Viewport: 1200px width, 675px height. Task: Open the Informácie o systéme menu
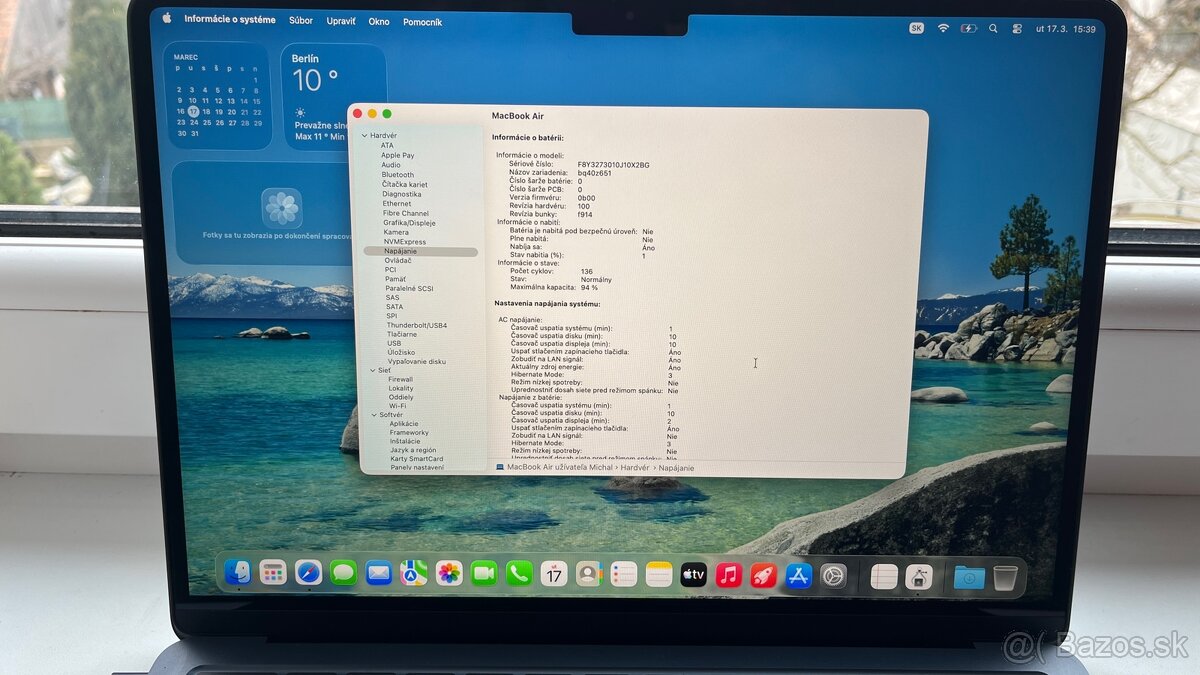click(x=230, y=19)
